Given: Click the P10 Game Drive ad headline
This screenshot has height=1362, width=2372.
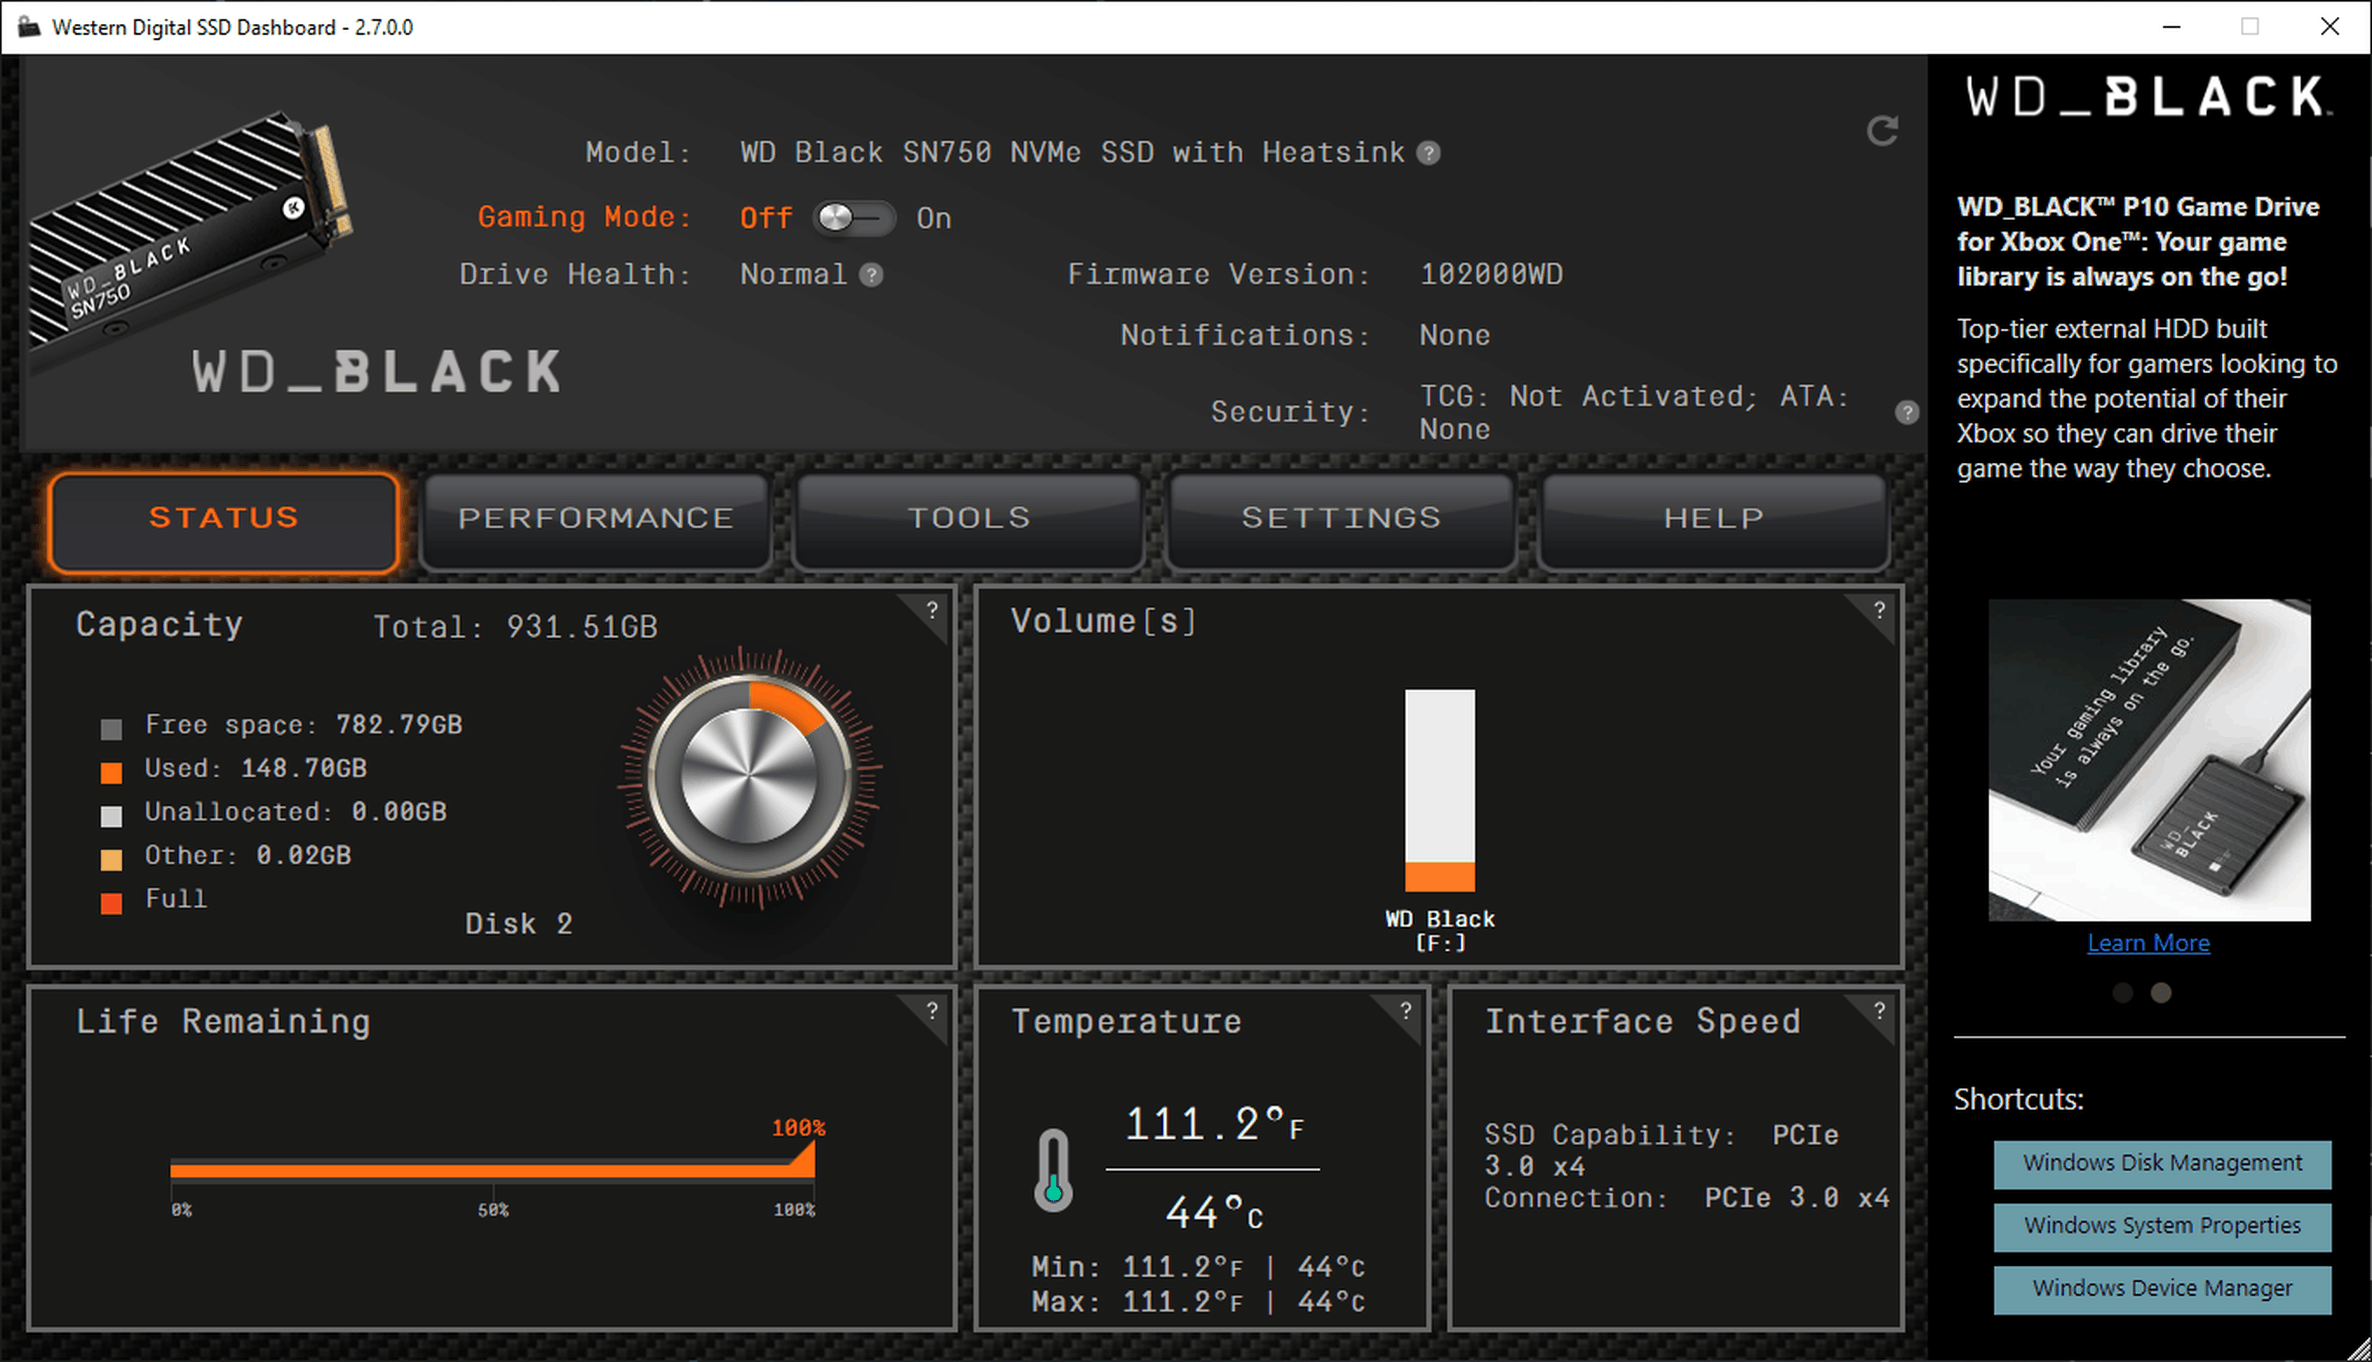Looking at the screenshot, I should [2138, 242].
